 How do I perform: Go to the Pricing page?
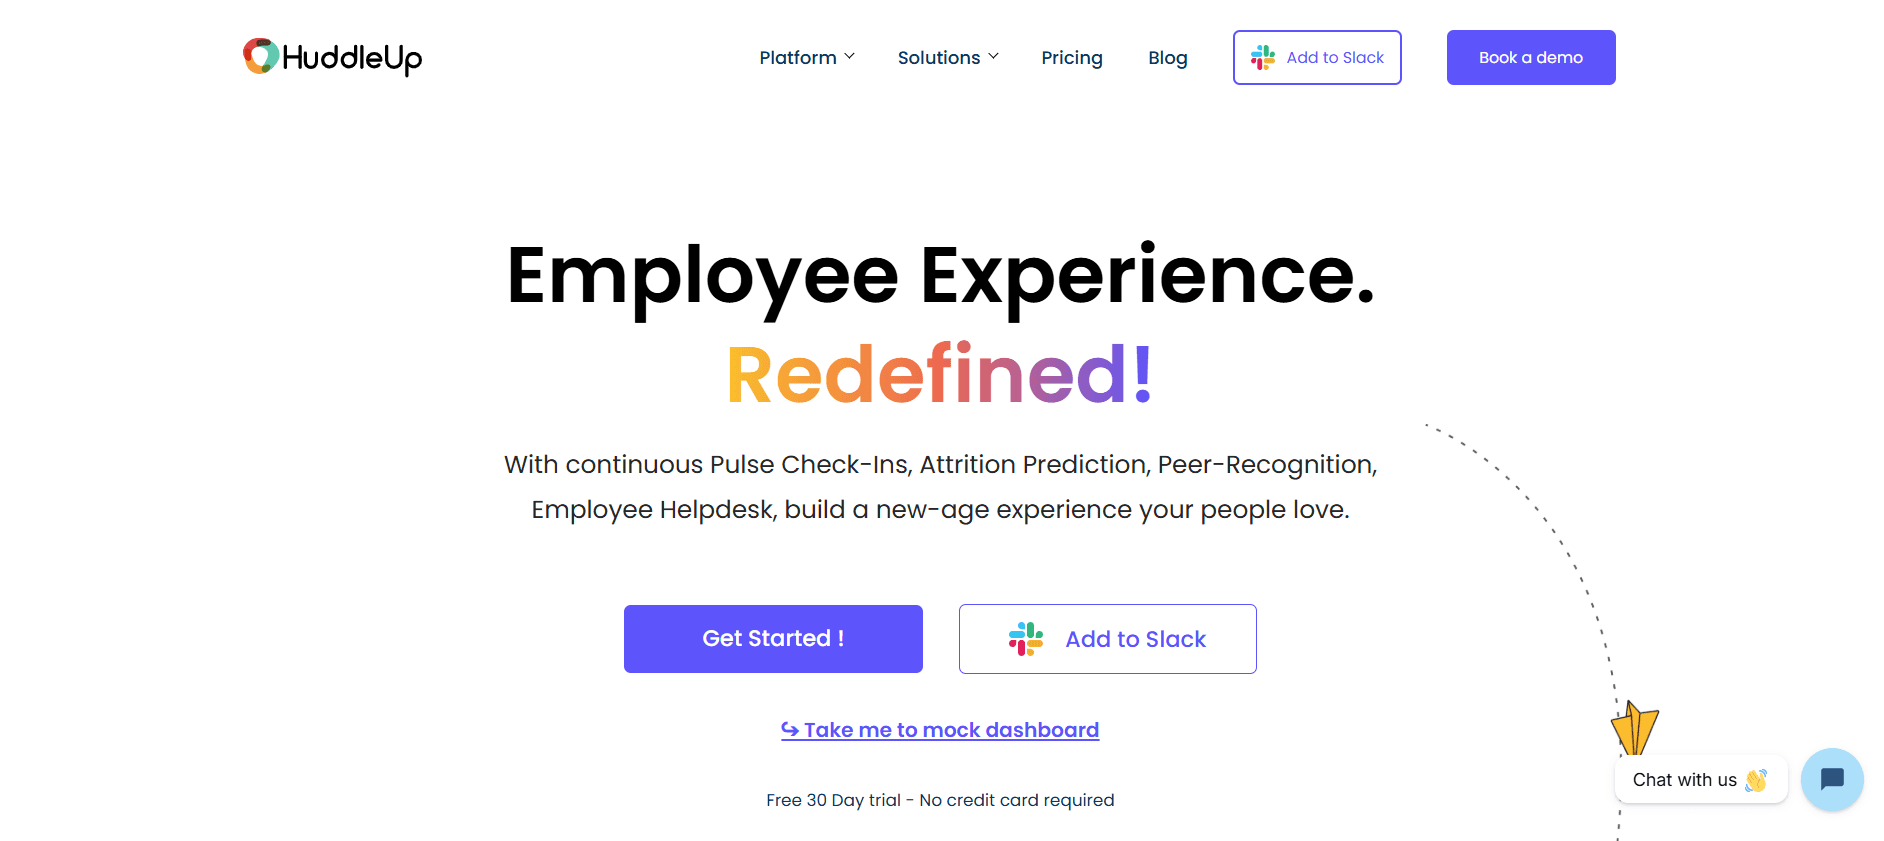[1072, 58]
